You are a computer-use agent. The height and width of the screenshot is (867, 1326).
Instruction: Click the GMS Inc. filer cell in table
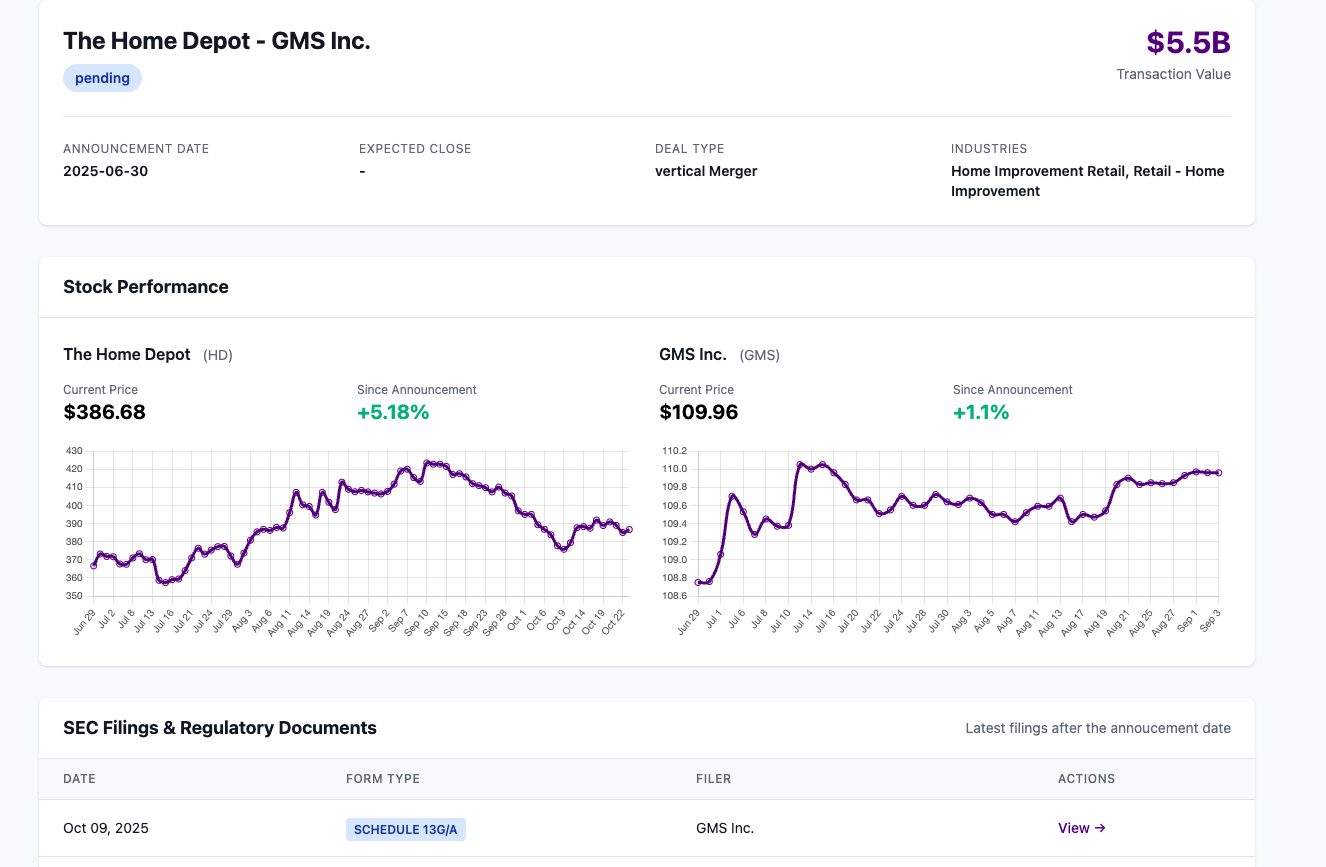coord(724,828)
